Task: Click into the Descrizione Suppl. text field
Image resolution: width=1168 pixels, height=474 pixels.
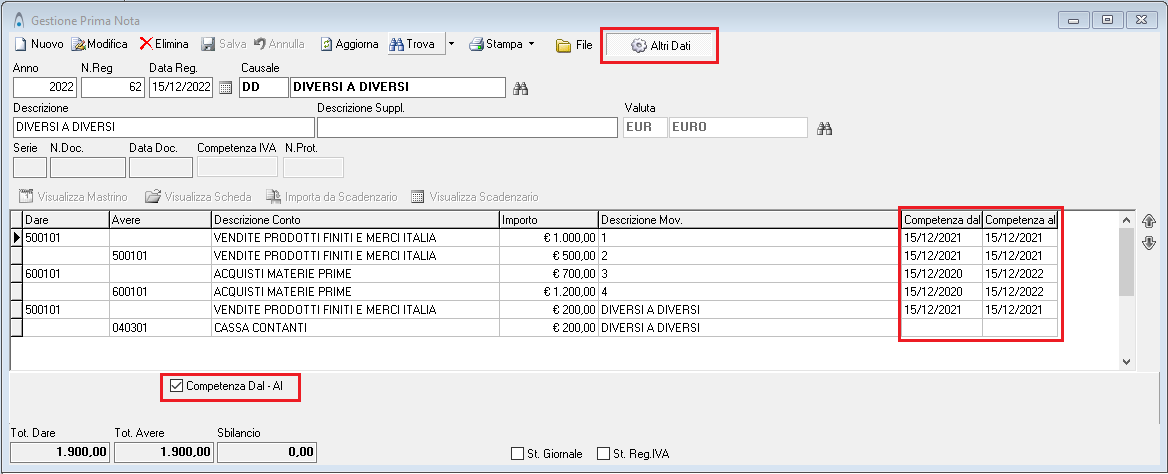Action: (x=467, y=128)
